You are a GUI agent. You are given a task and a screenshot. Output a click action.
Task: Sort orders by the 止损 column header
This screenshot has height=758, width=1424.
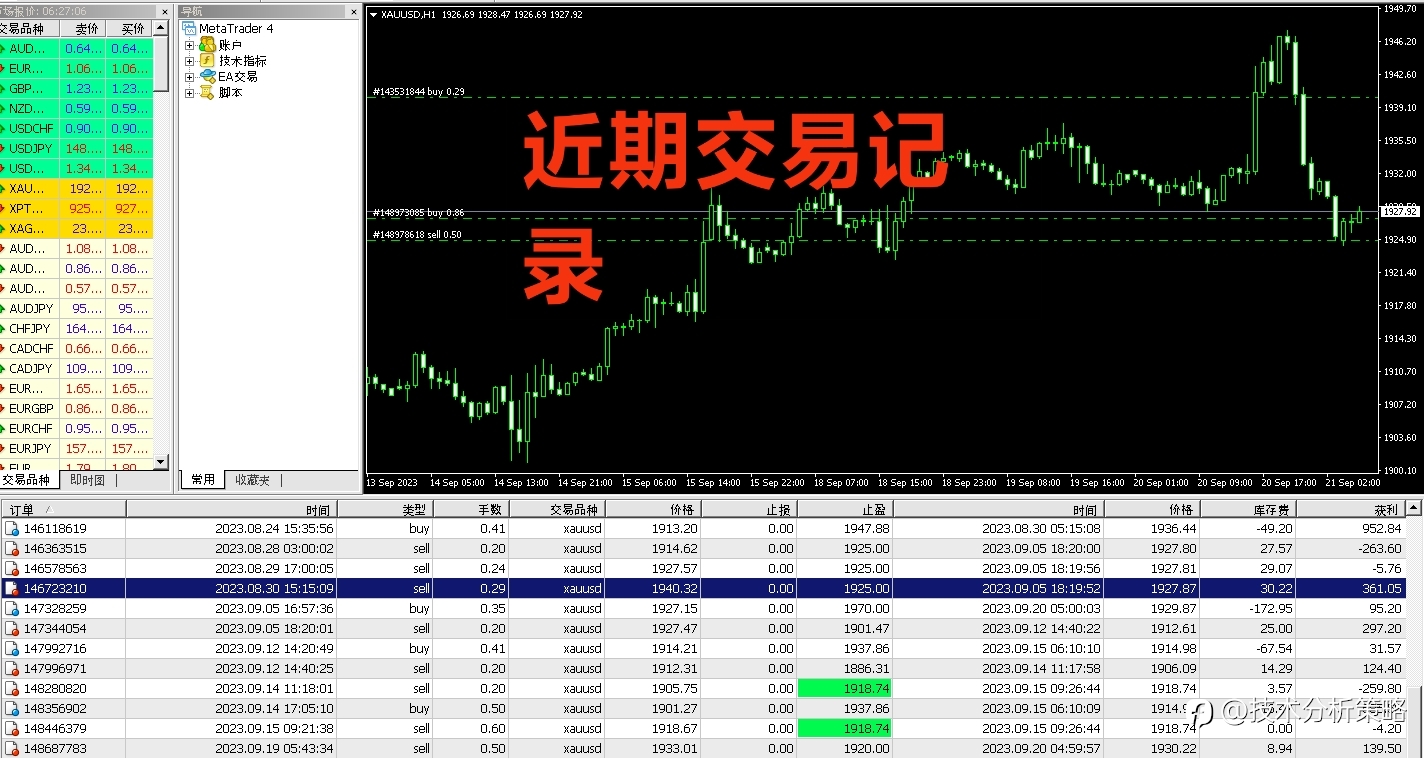click(750, 509)
